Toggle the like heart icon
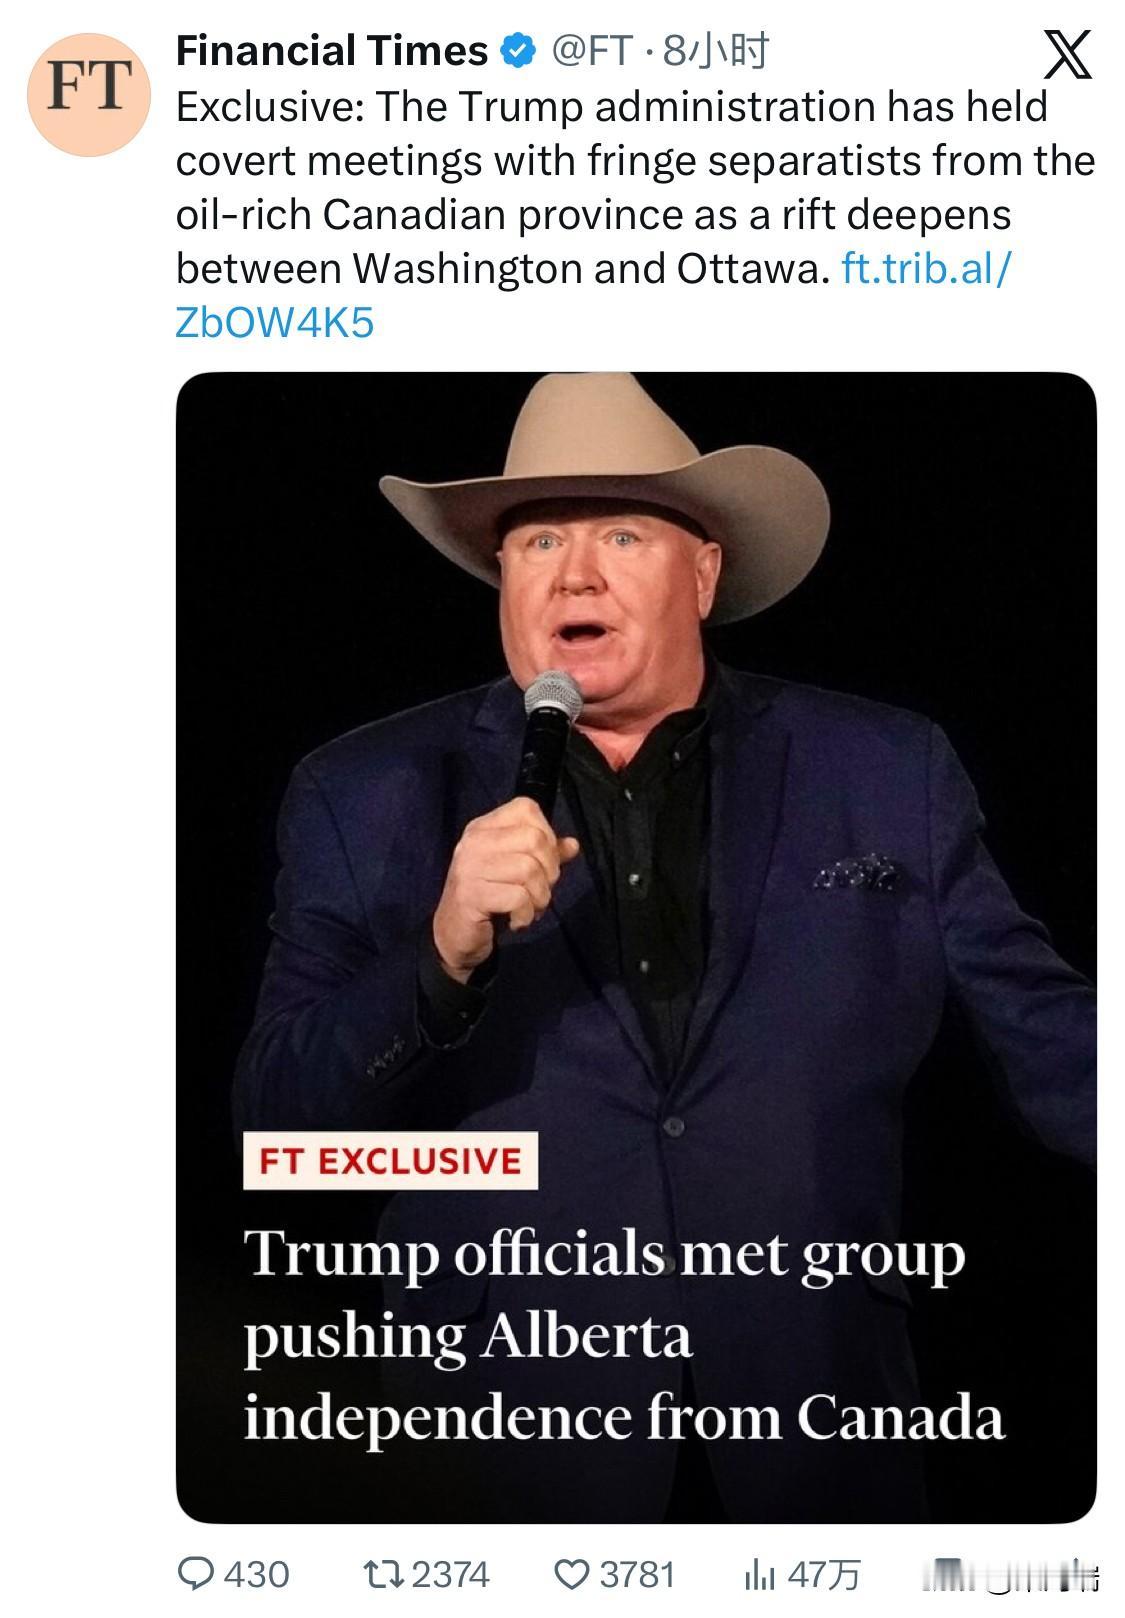 coord(571,1575)
